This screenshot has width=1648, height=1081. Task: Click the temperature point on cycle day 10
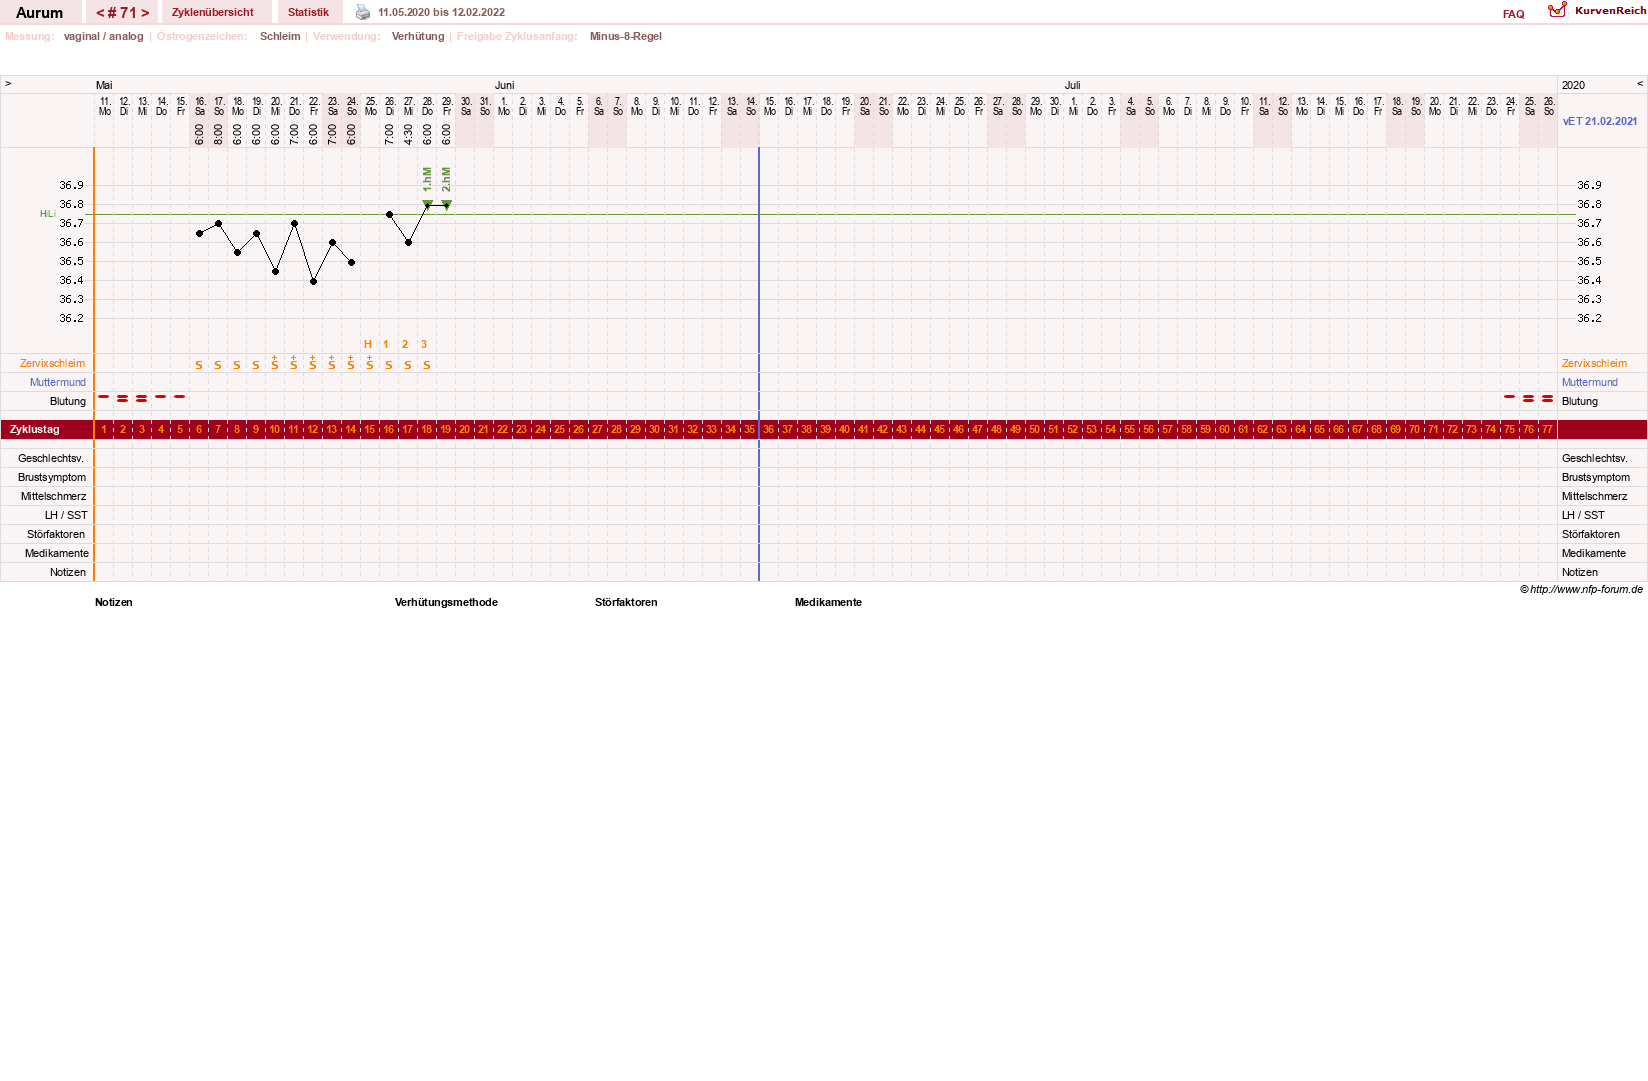(276, 271)
